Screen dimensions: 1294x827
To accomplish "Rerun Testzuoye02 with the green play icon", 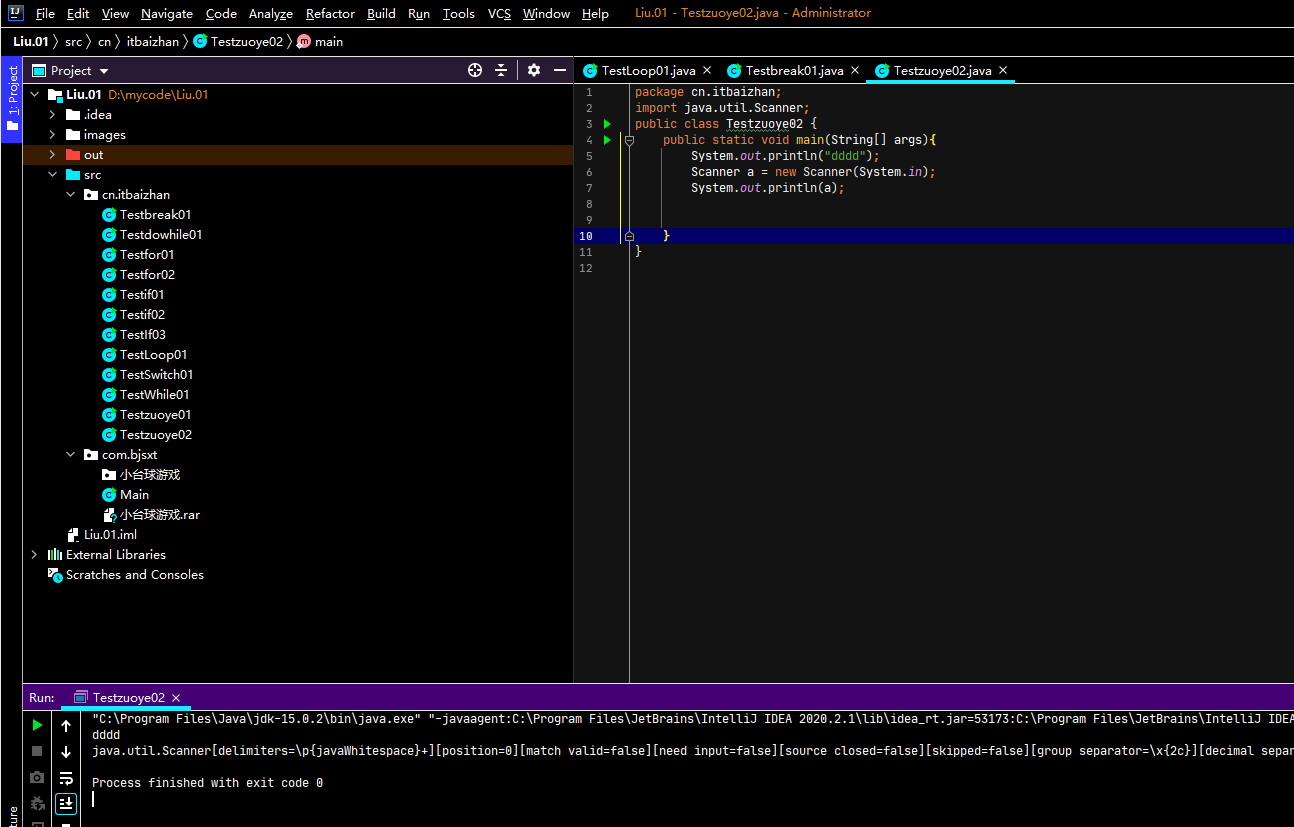I will coord(37,725).
